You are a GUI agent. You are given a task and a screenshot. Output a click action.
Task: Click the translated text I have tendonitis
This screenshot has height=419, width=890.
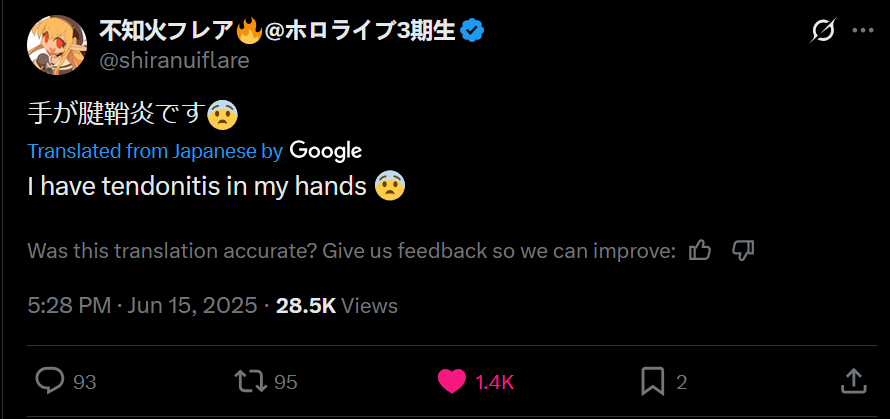[x=197, y=186]
